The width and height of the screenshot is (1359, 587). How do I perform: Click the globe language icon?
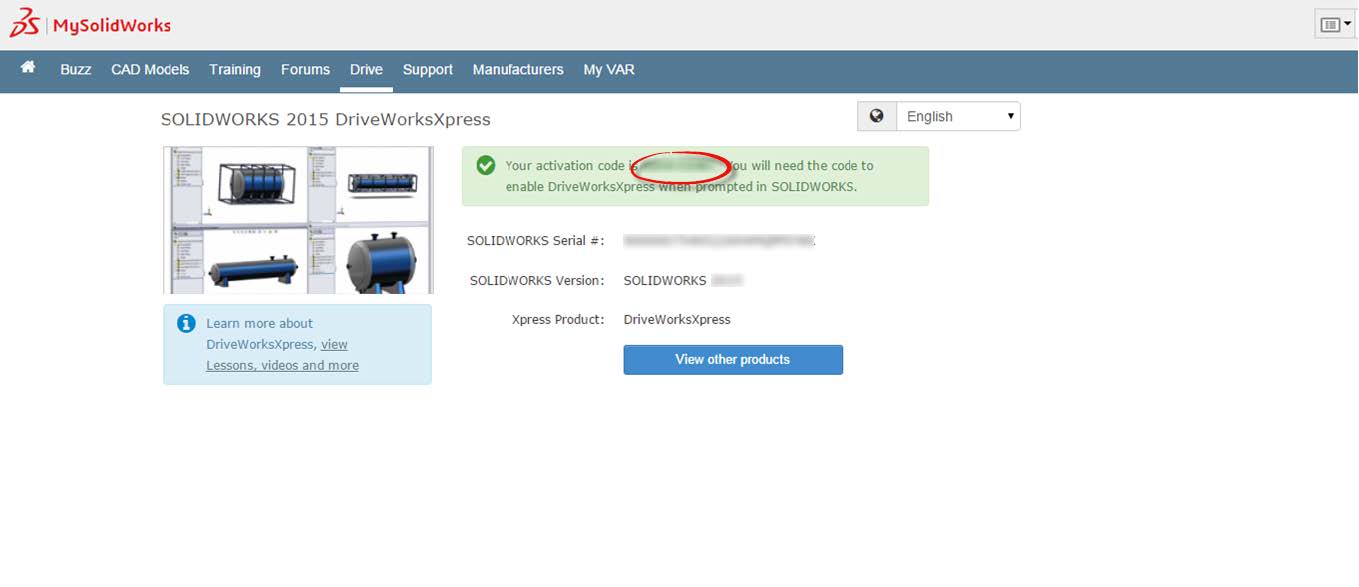(877, 116)
